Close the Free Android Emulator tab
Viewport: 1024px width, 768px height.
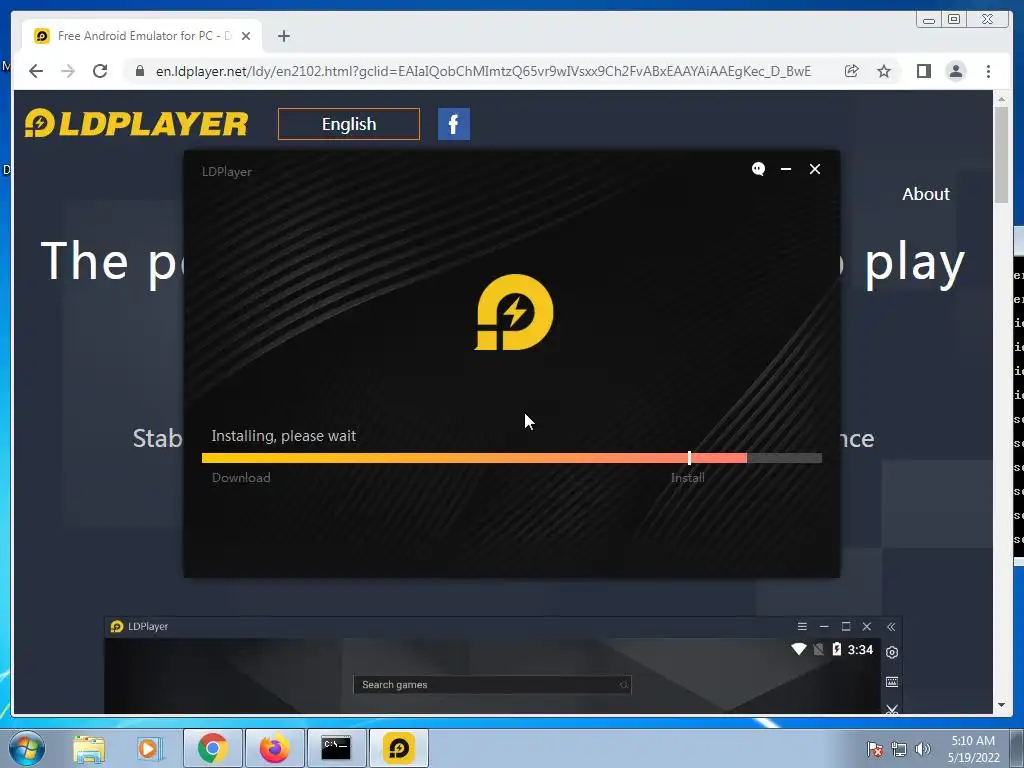click(246, 36)
